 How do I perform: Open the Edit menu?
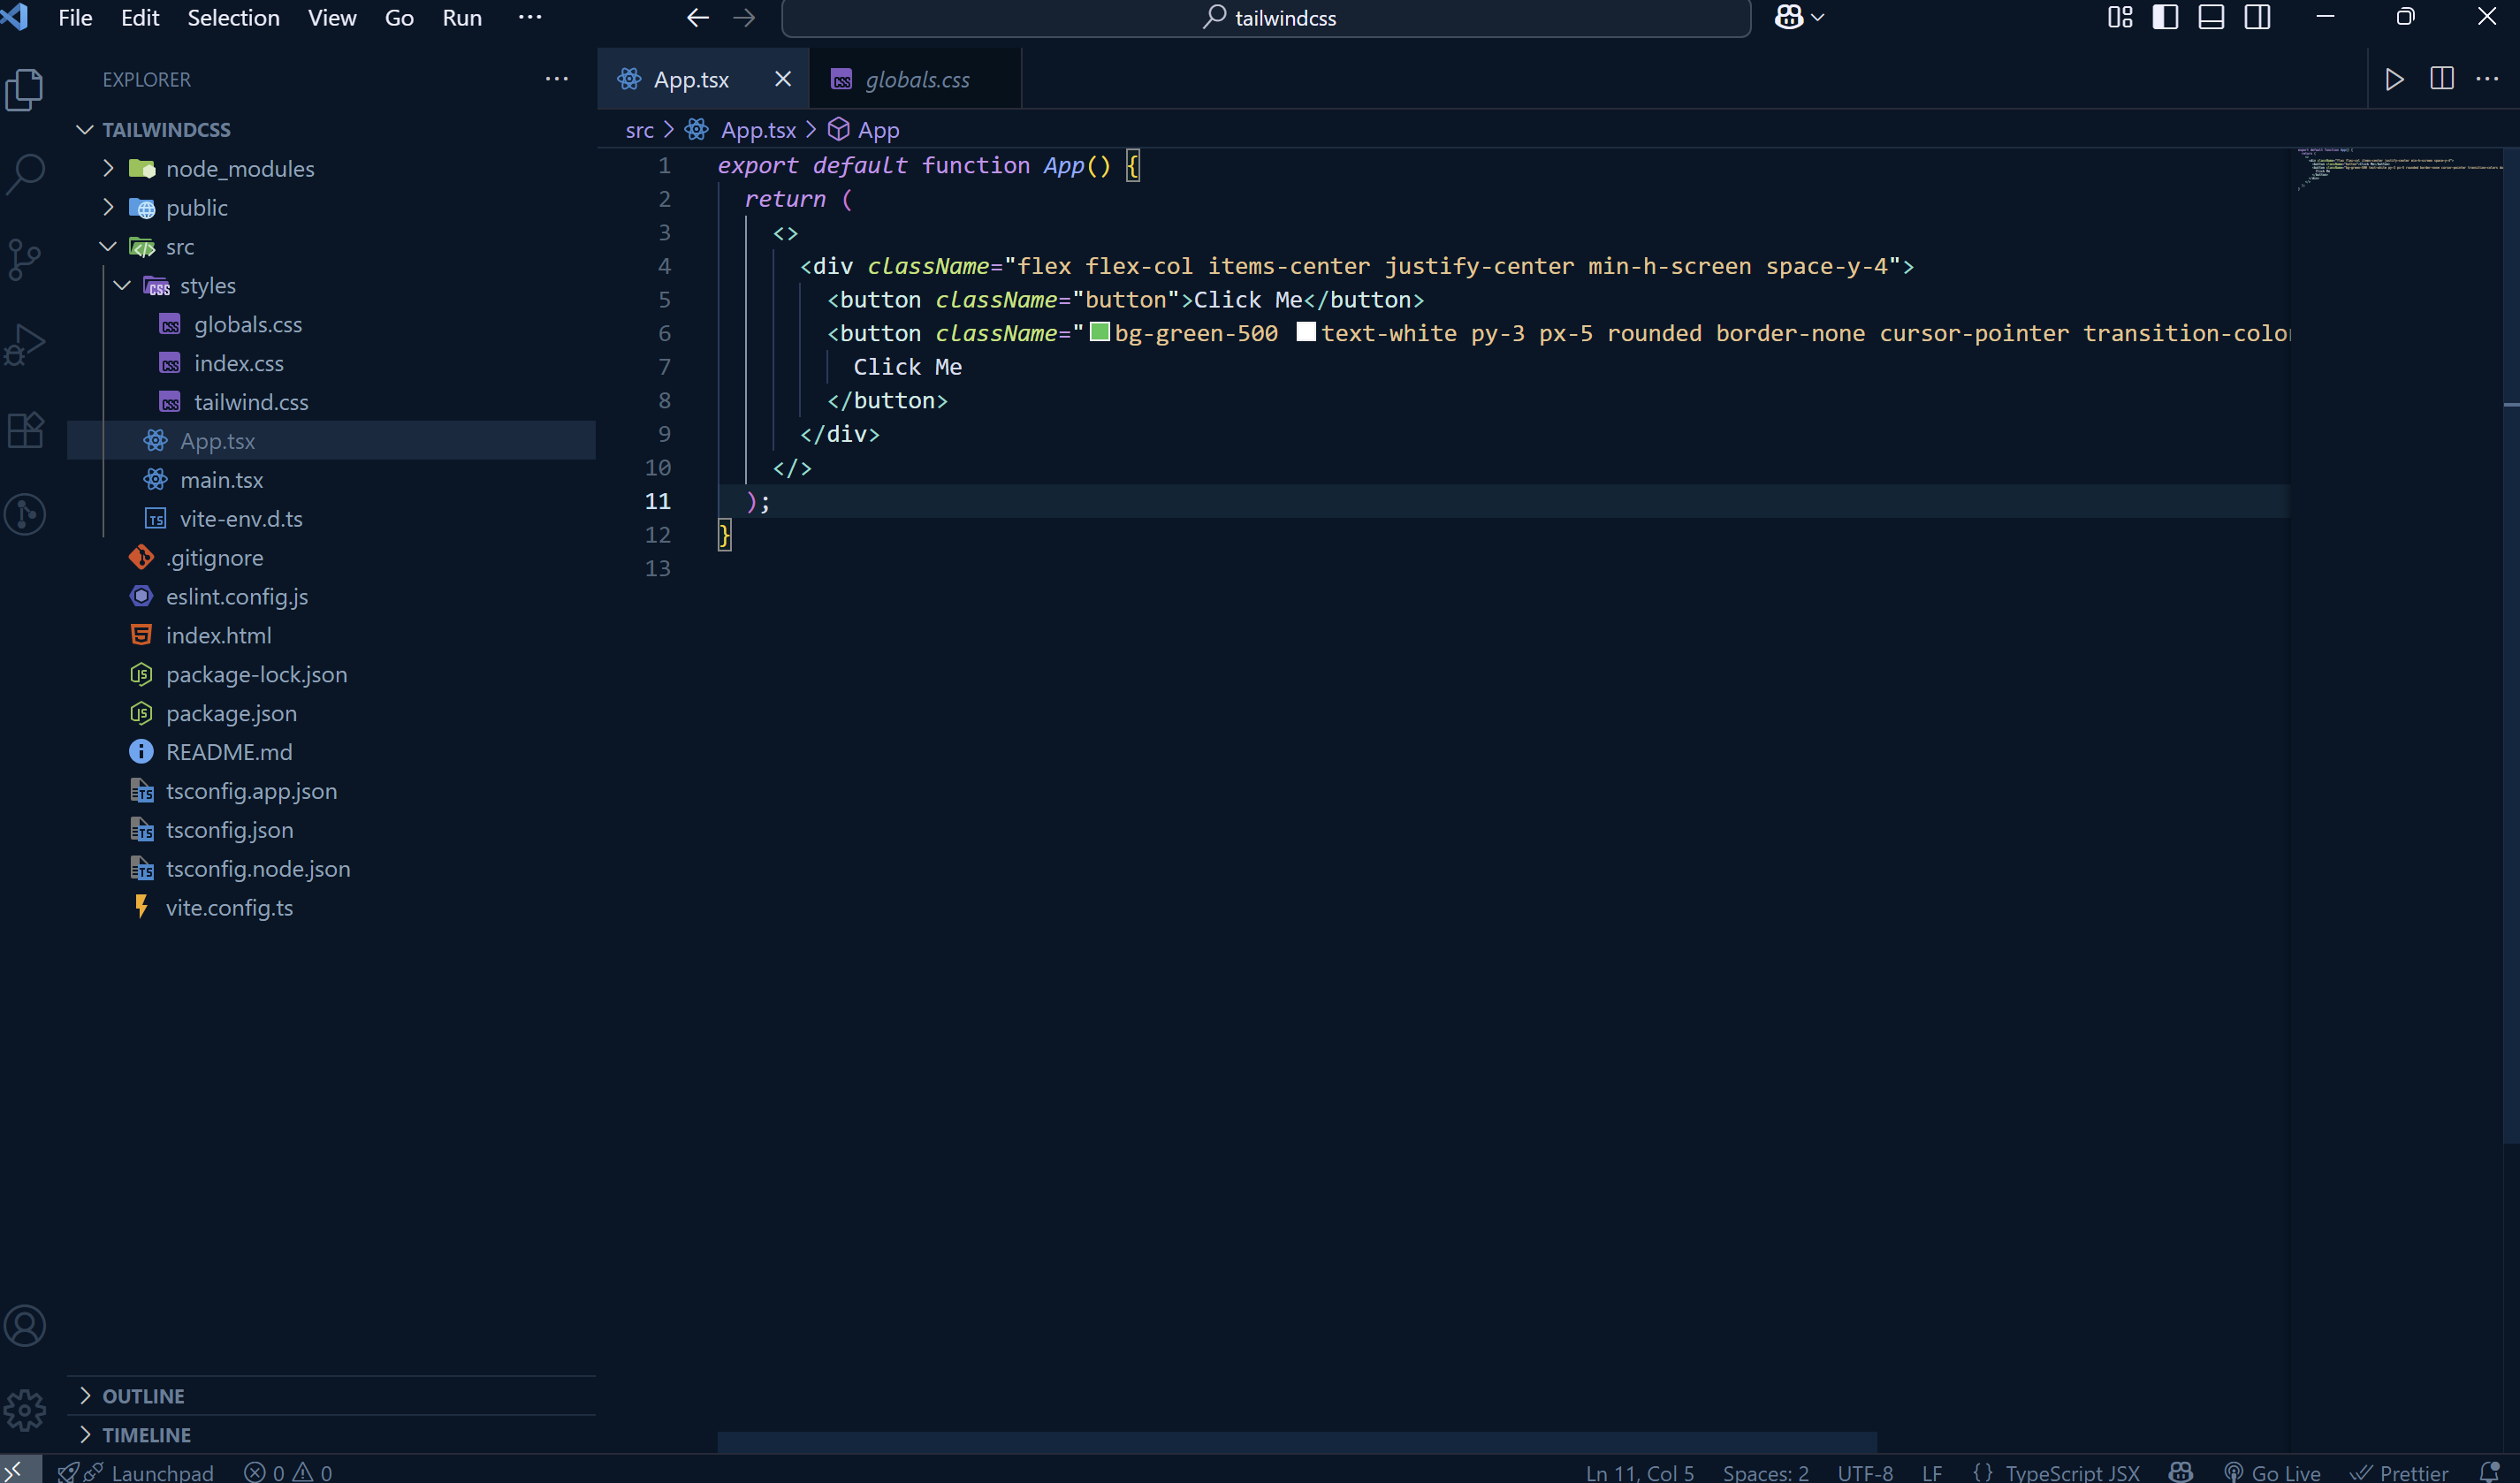click(x=140, y=17)
